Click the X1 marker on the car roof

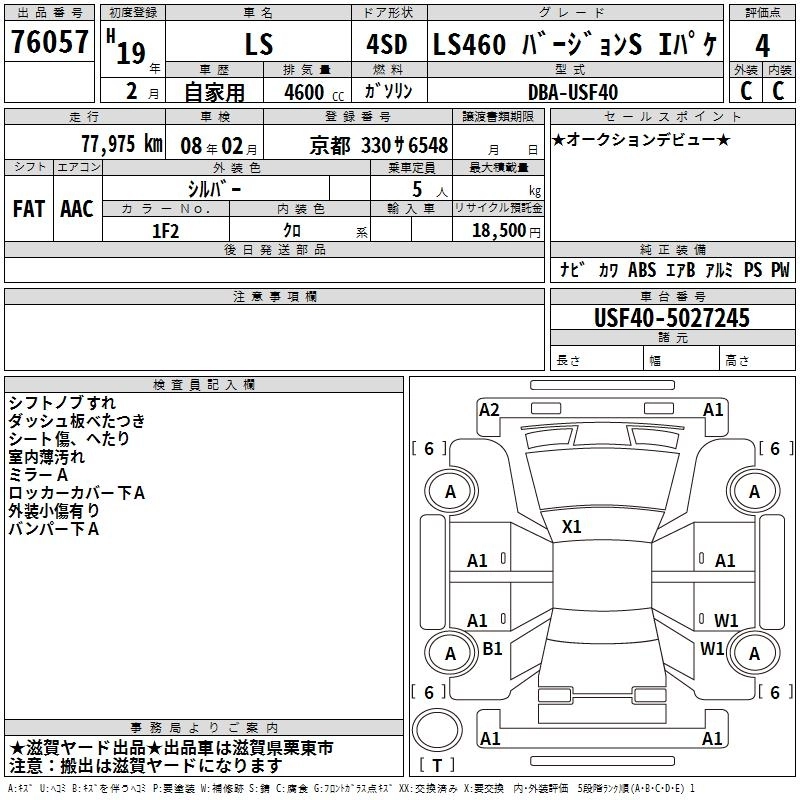click(572, 526)
